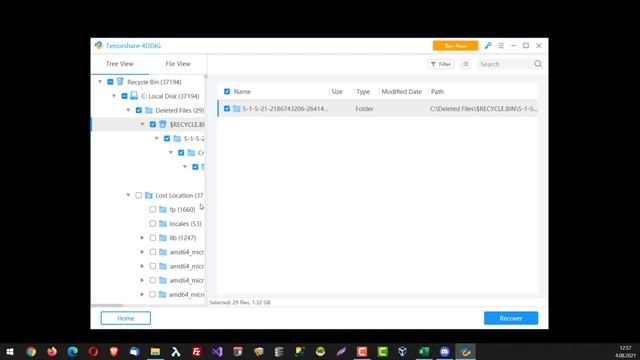Image resolution: width=640 pixels, height=360 pixels.
Task: Click the Recover button
Action: click(x=511, y=318)
